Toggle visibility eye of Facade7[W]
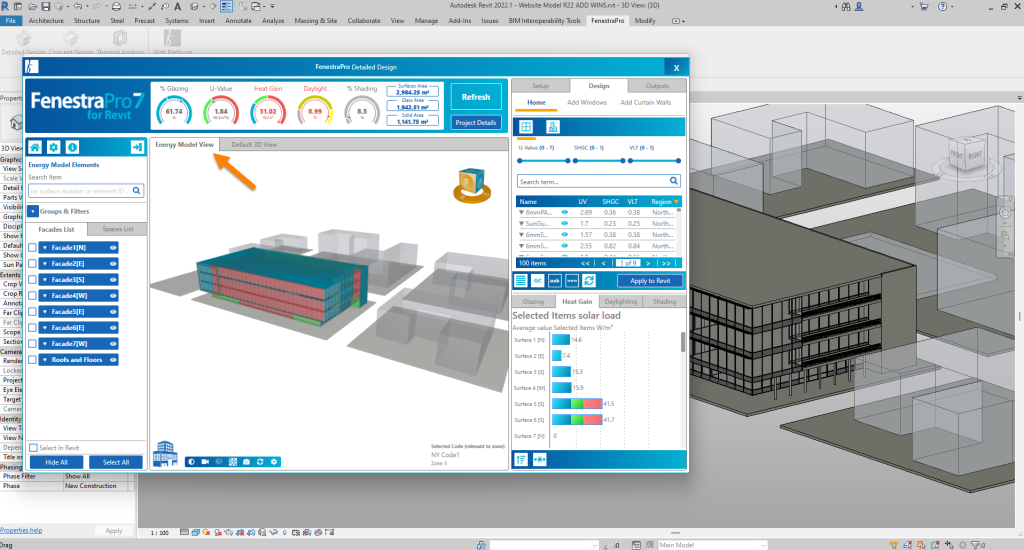The height and width of the screenshot is (550, 1024). (113, 344)
